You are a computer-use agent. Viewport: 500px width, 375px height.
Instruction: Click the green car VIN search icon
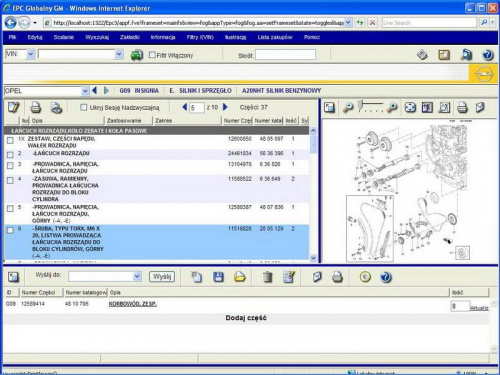pyautogui.click(x=137, y=55)
